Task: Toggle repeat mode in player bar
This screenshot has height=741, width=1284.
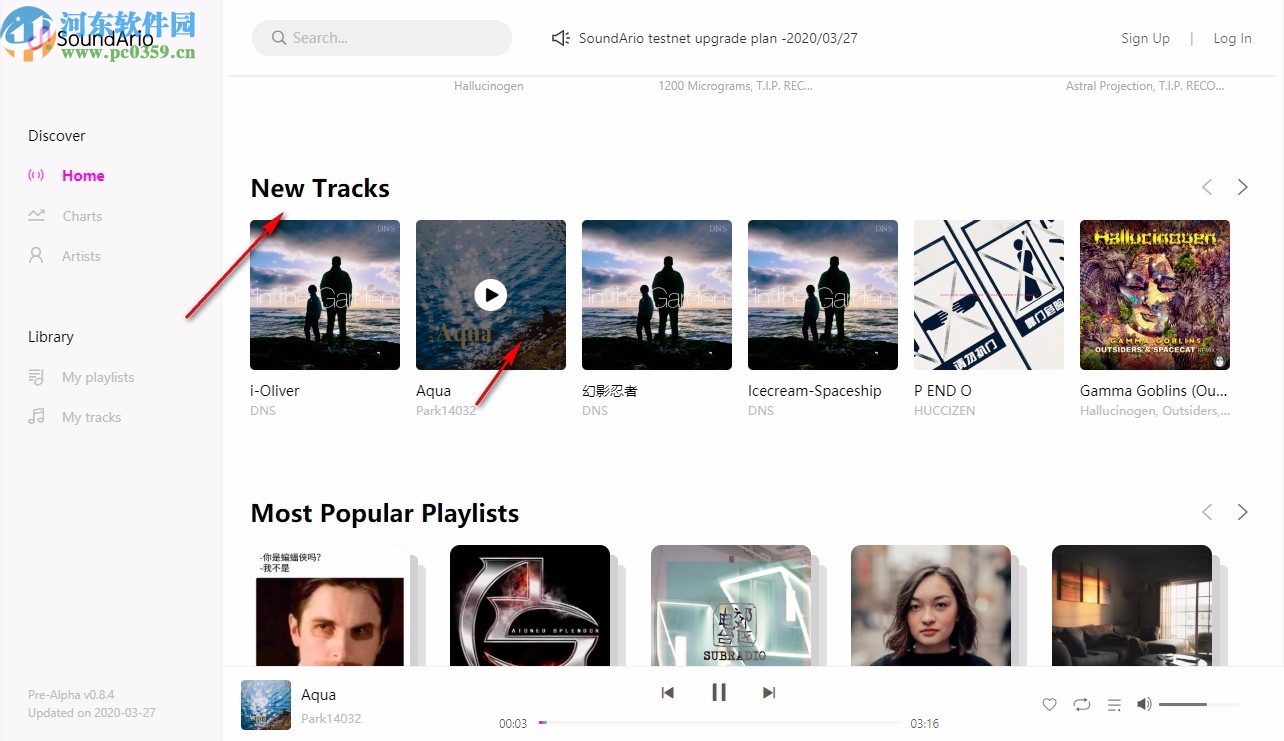Action: (1082, 704)
